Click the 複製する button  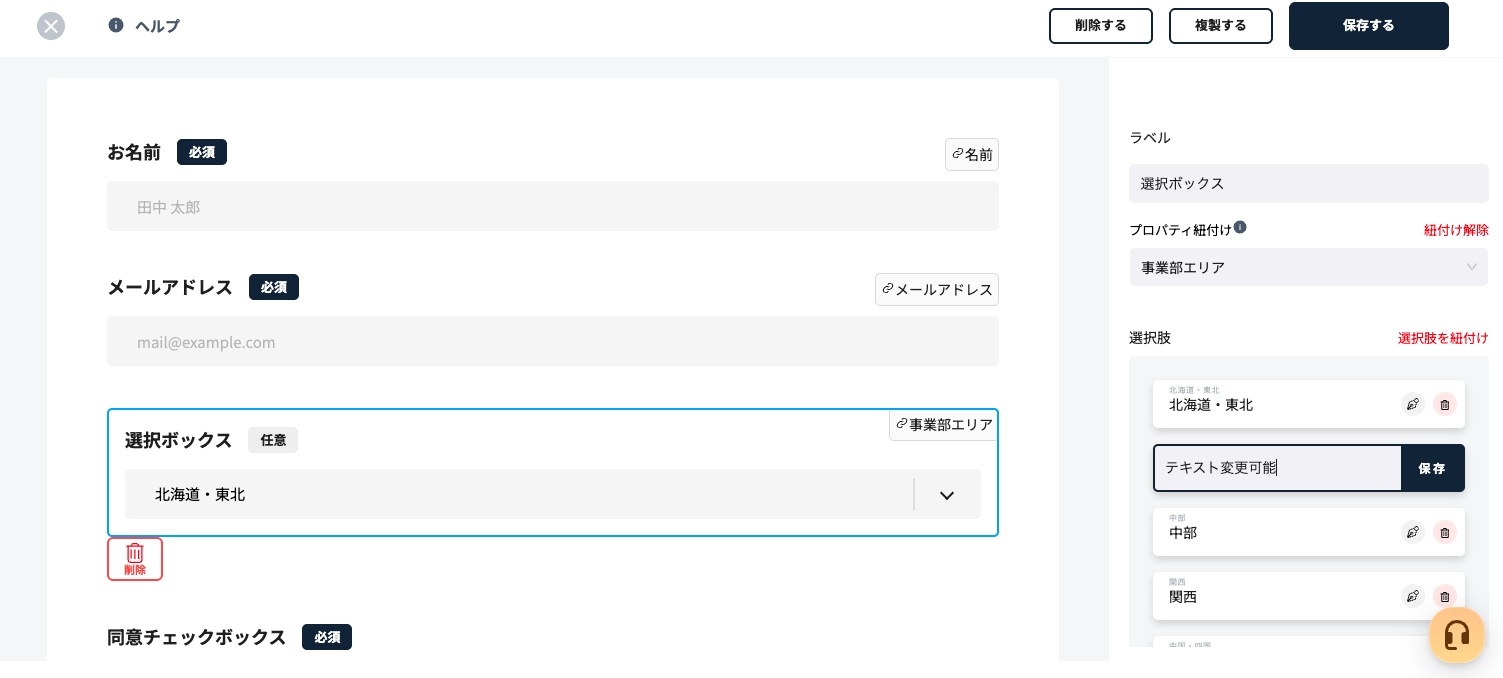point(1221,26)
